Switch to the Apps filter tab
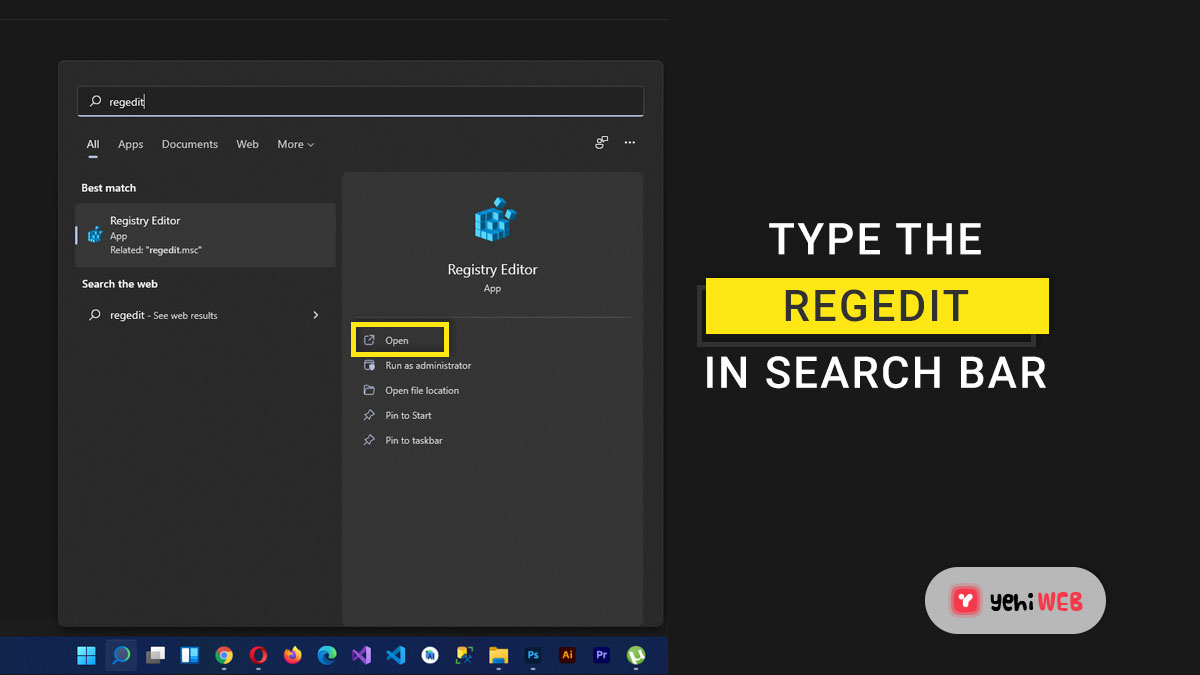This screenshot has height=675, width=1200. (x=131, y=144)
